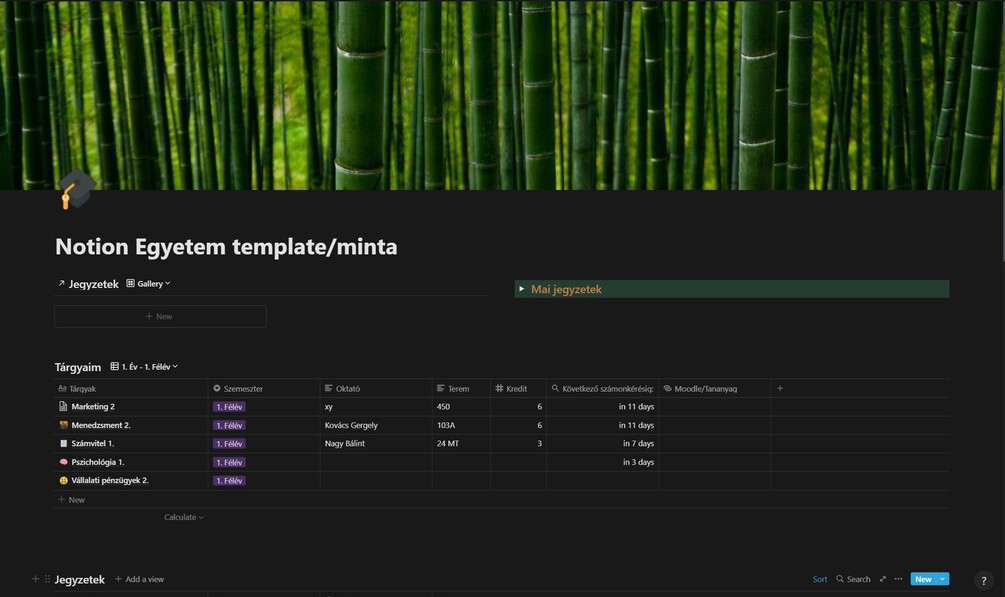Open the Marketing 2 page icon
Viewport: 1005px width, 597px height.
pos(63,407)
